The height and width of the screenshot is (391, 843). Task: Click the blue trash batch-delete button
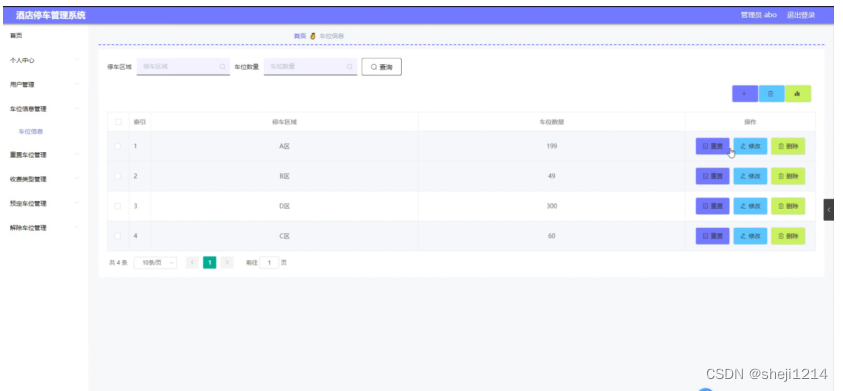[x=771, y=94]
